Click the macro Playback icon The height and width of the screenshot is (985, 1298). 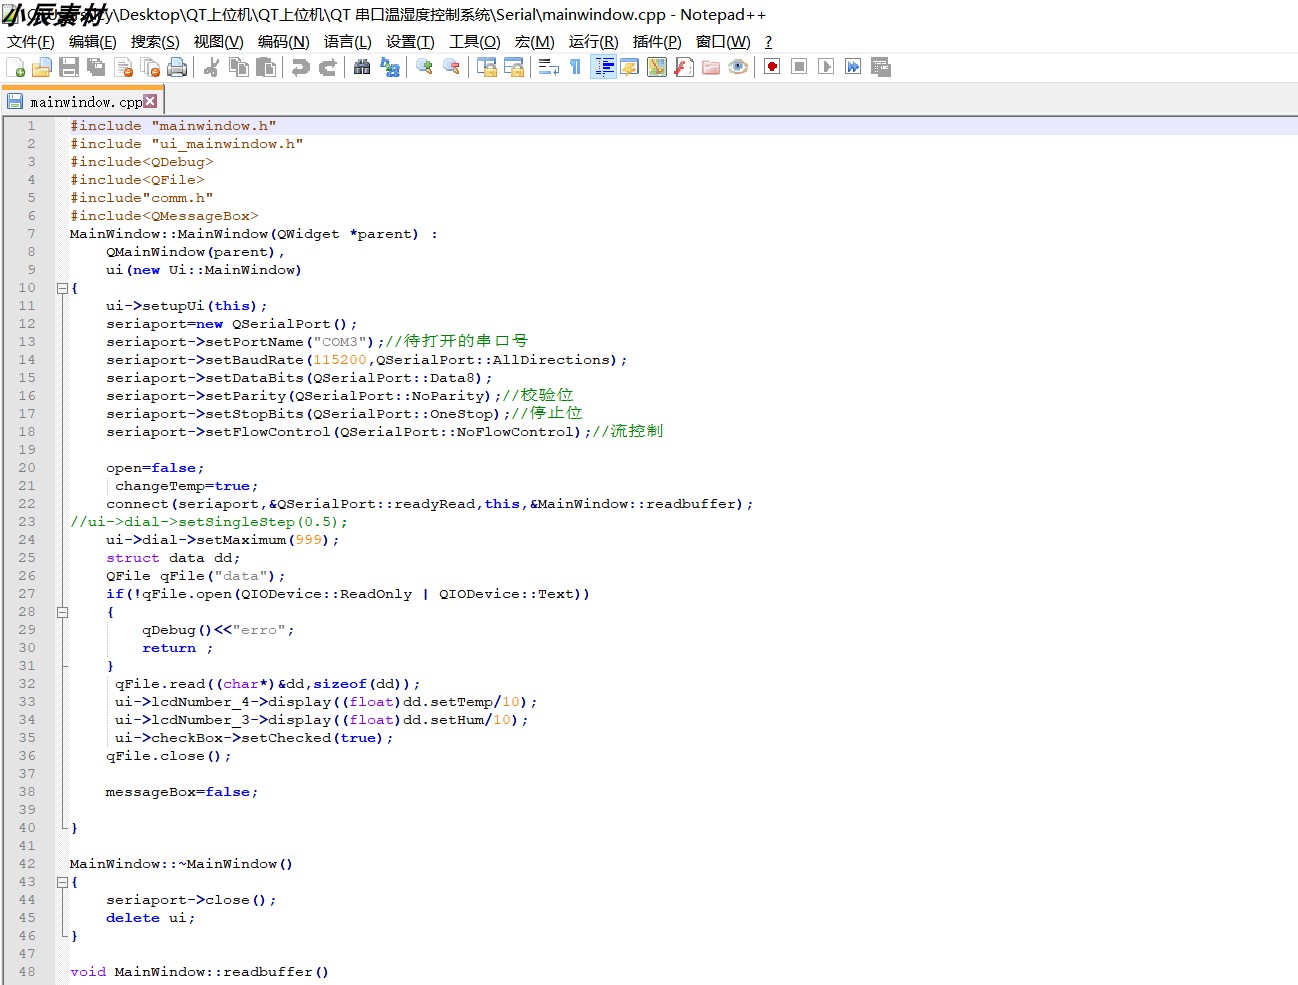[x=826, y=67]
